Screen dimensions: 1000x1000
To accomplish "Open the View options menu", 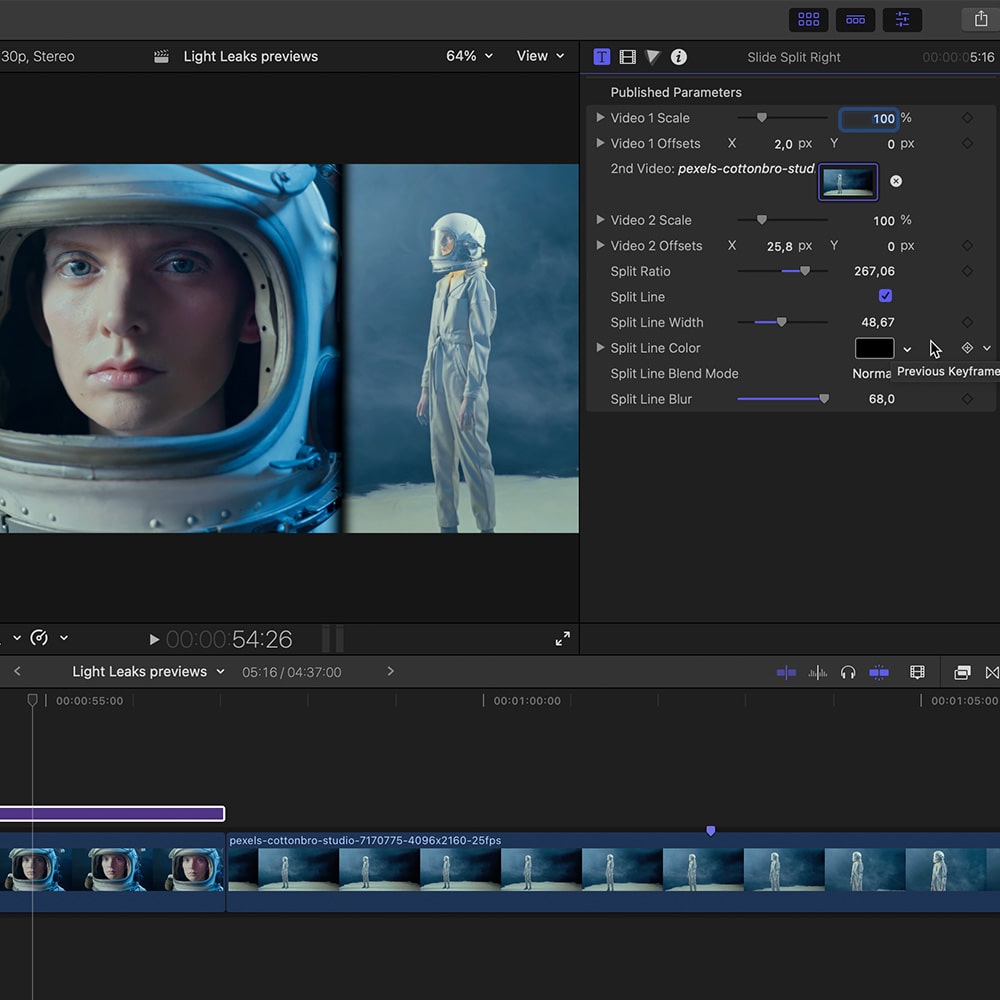I will [x=540, y=56].
